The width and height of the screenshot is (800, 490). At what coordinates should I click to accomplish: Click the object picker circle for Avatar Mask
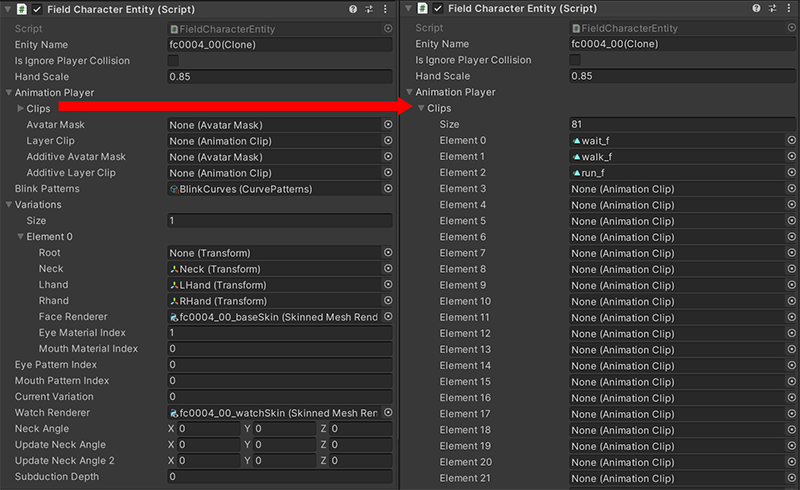coord(387,125)
